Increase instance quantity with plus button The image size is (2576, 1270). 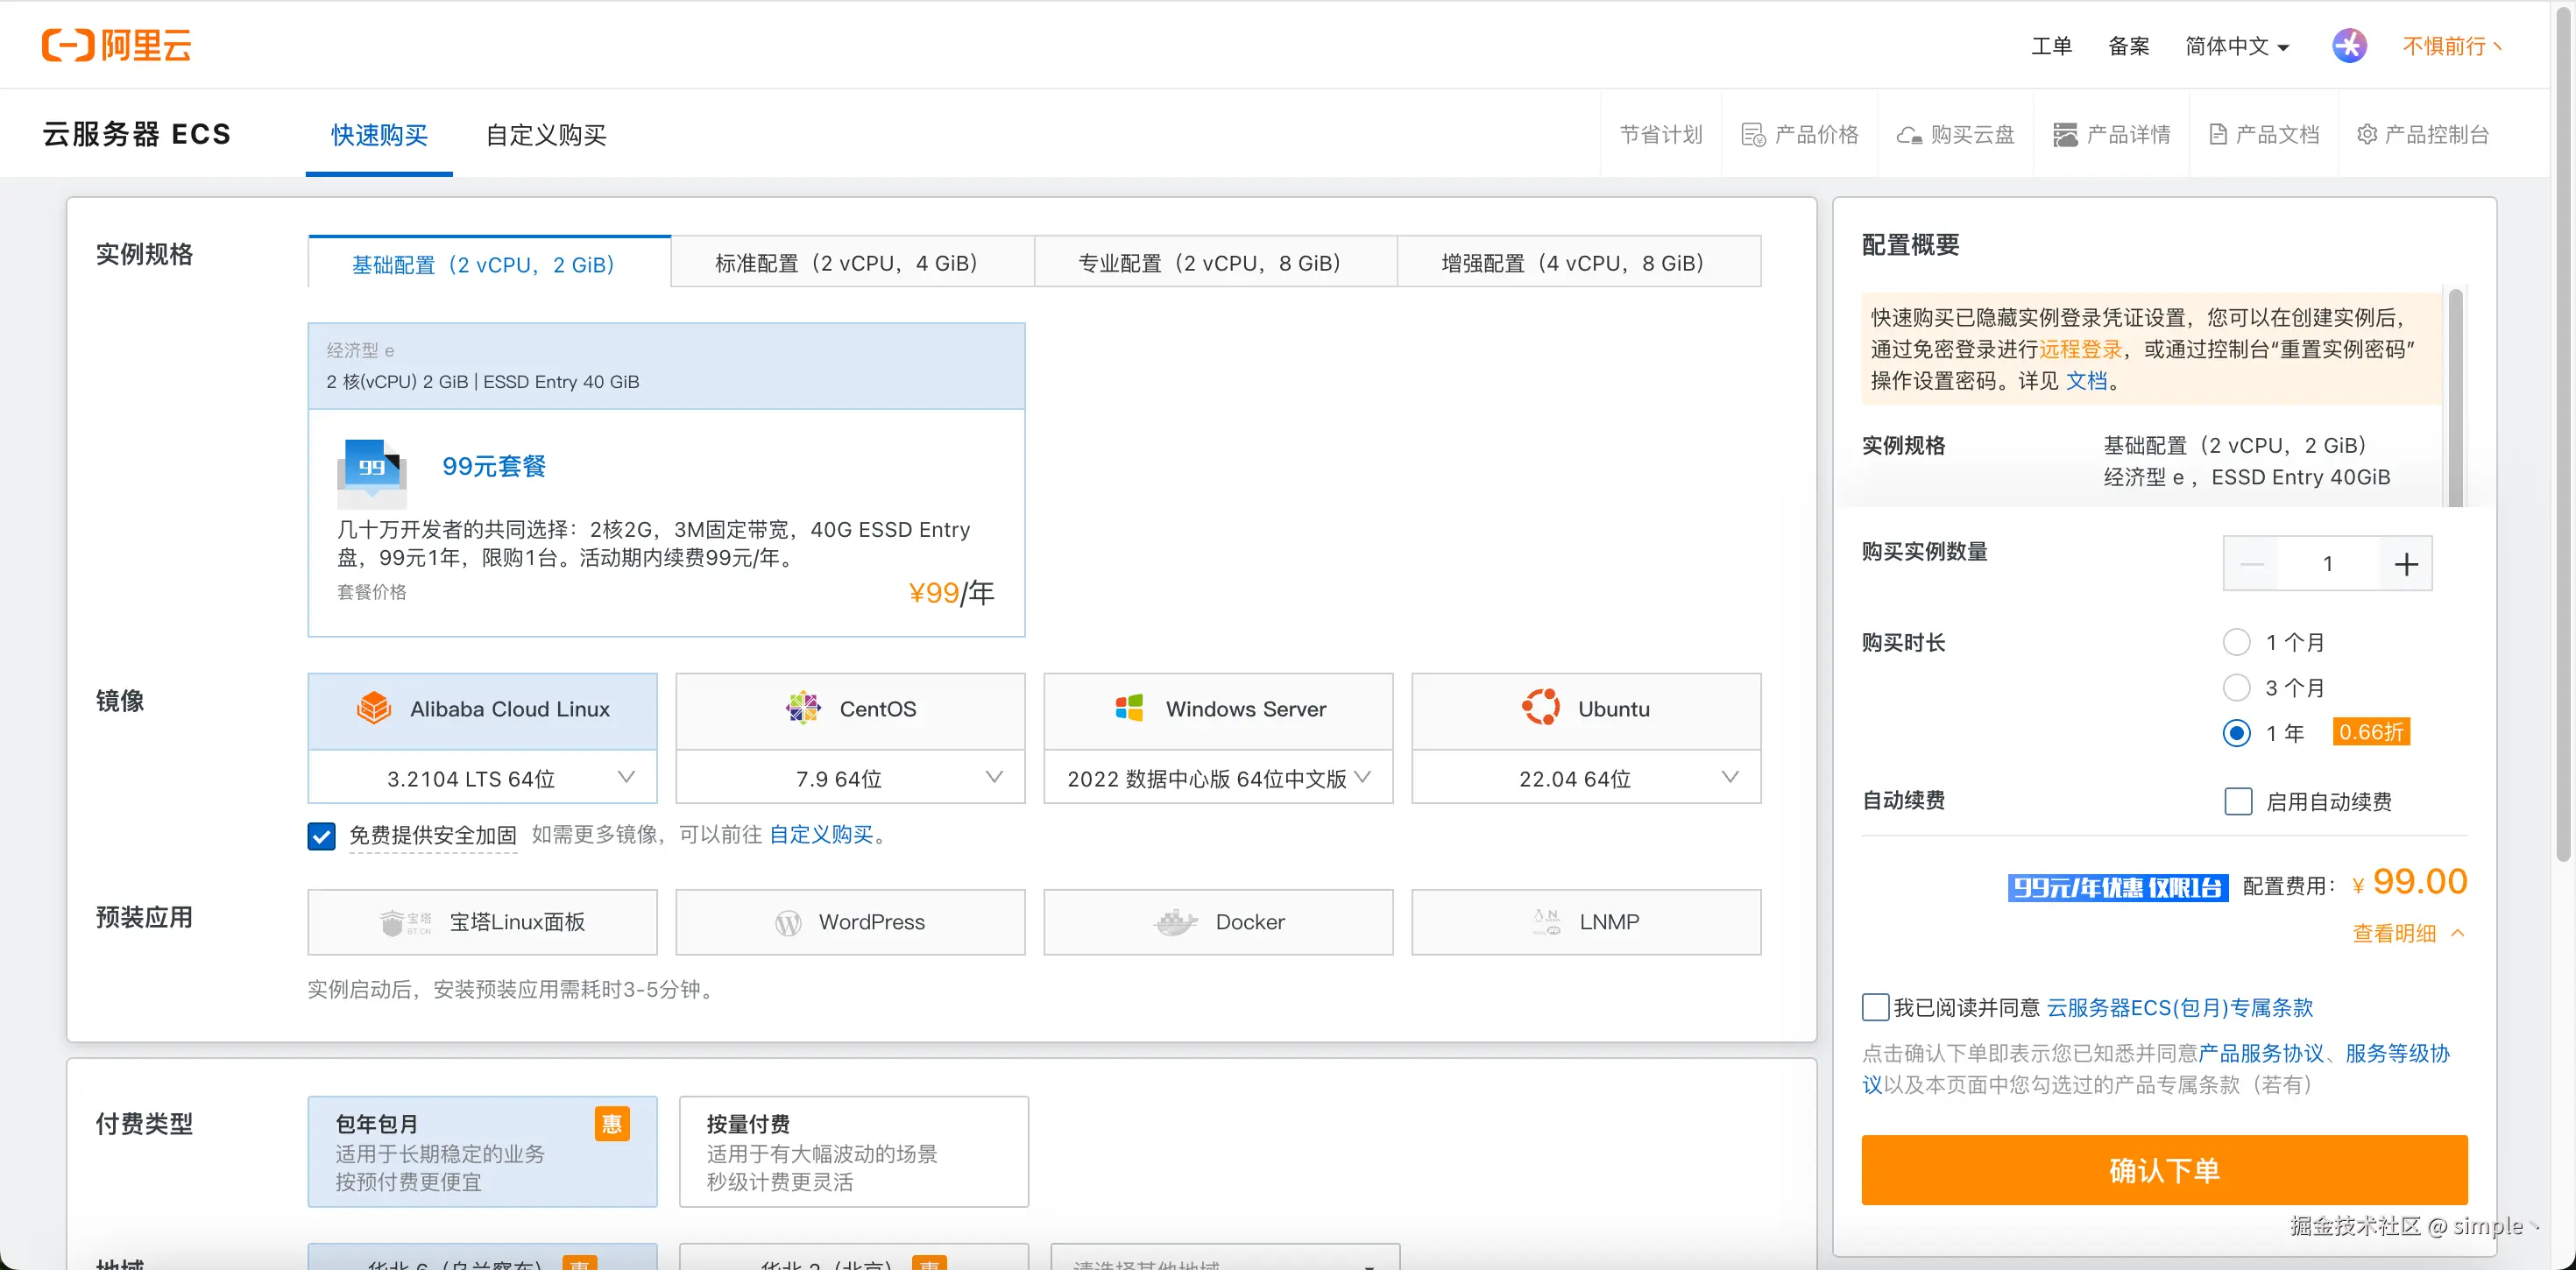point(2405,564)
